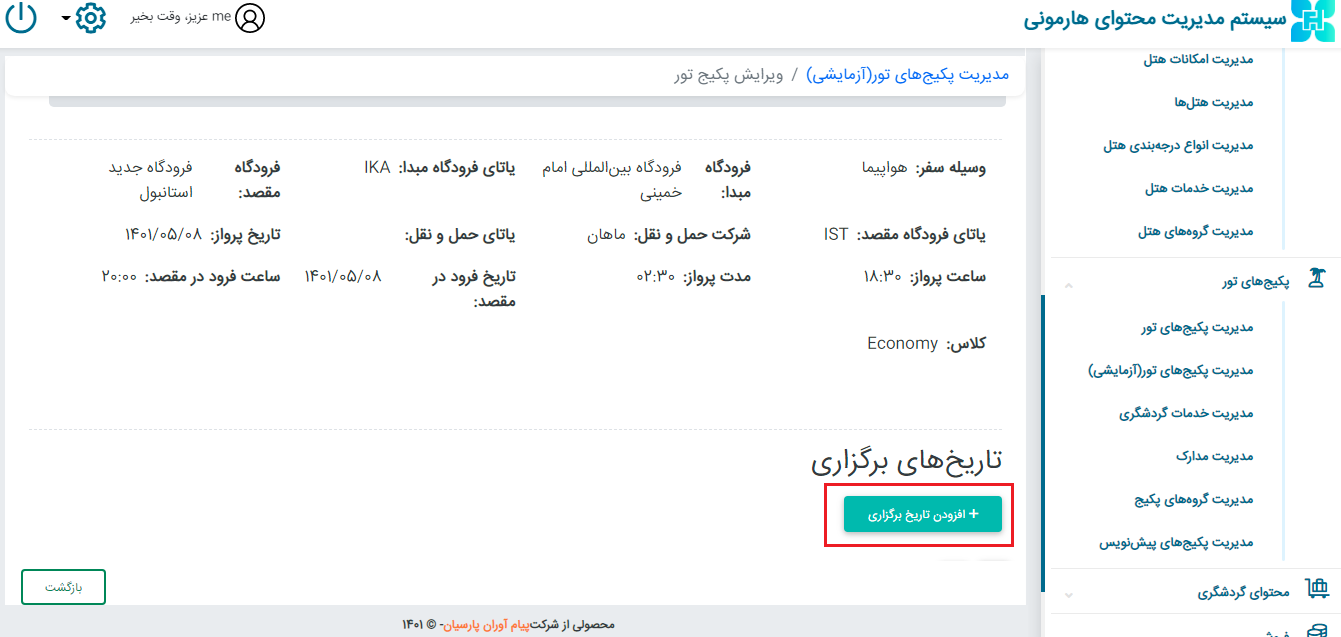The width and height of the screenshot is (1341, 637).
Task: Click the power logout icon
Action: click(x=21, y=18)
